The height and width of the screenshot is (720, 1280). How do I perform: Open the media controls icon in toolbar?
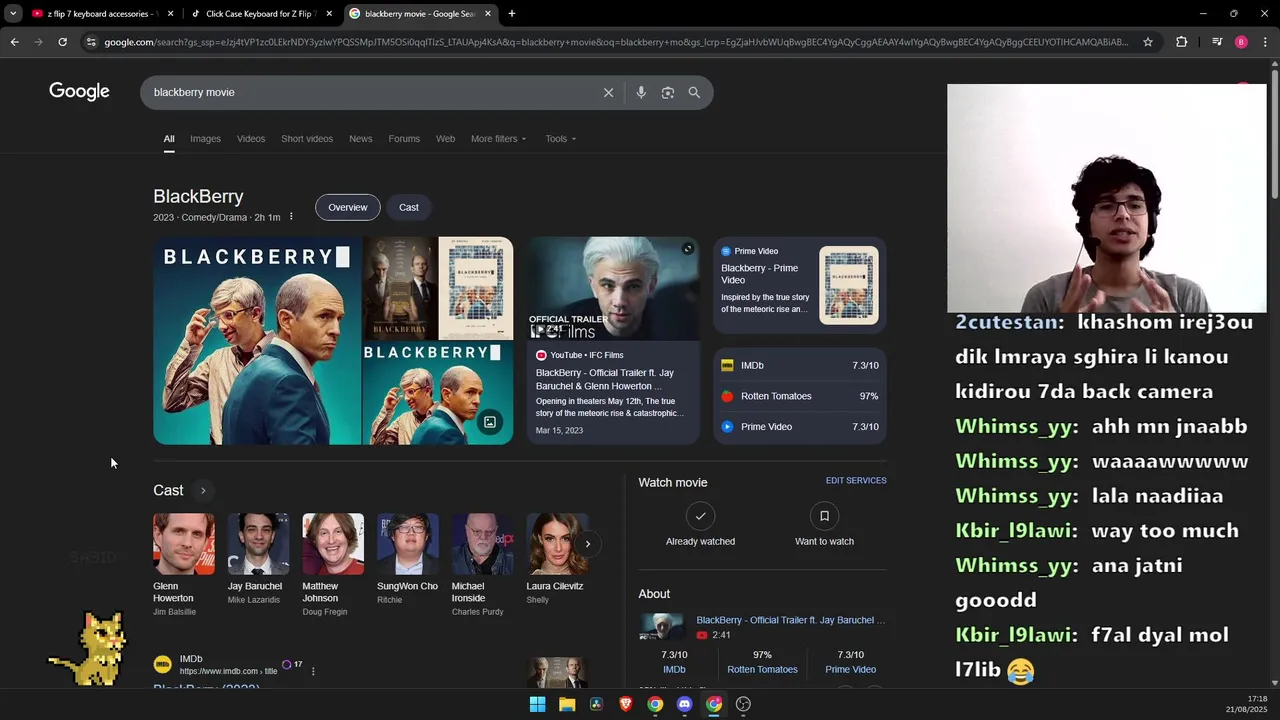tap(1216, 42)
